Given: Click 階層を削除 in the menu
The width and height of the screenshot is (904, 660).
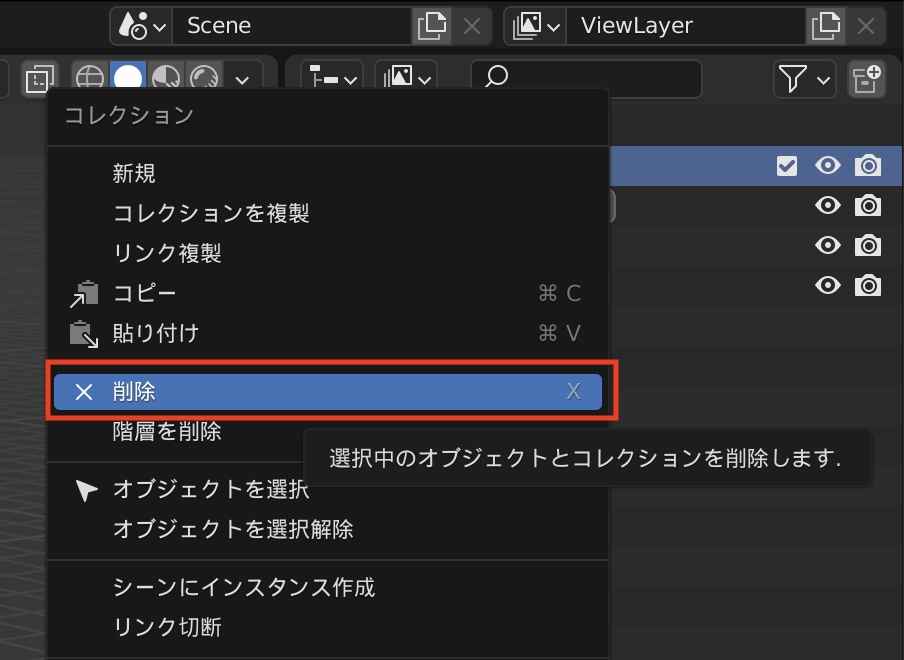Looking at the screenshot, I should pos(167,432).
